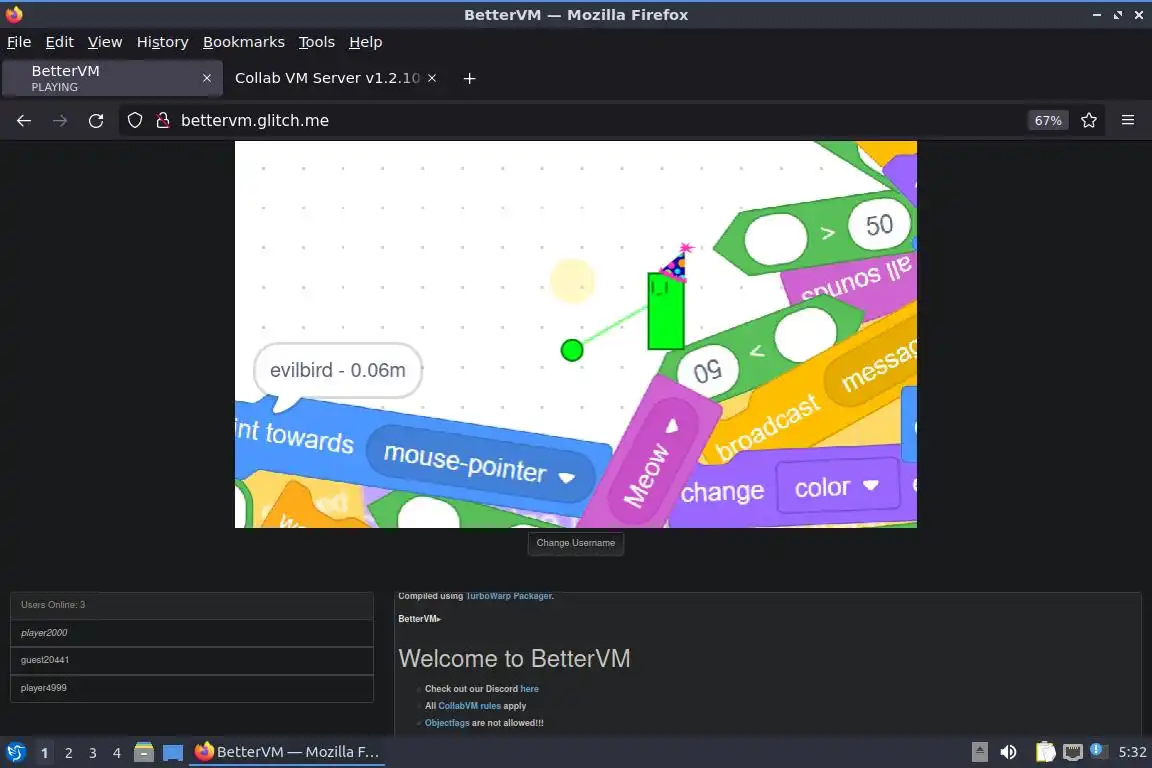The width and height of the screenshot is (1152, 768).
Task: Click the mouse-pointer dropdown in game block
Action: (479, 463)
